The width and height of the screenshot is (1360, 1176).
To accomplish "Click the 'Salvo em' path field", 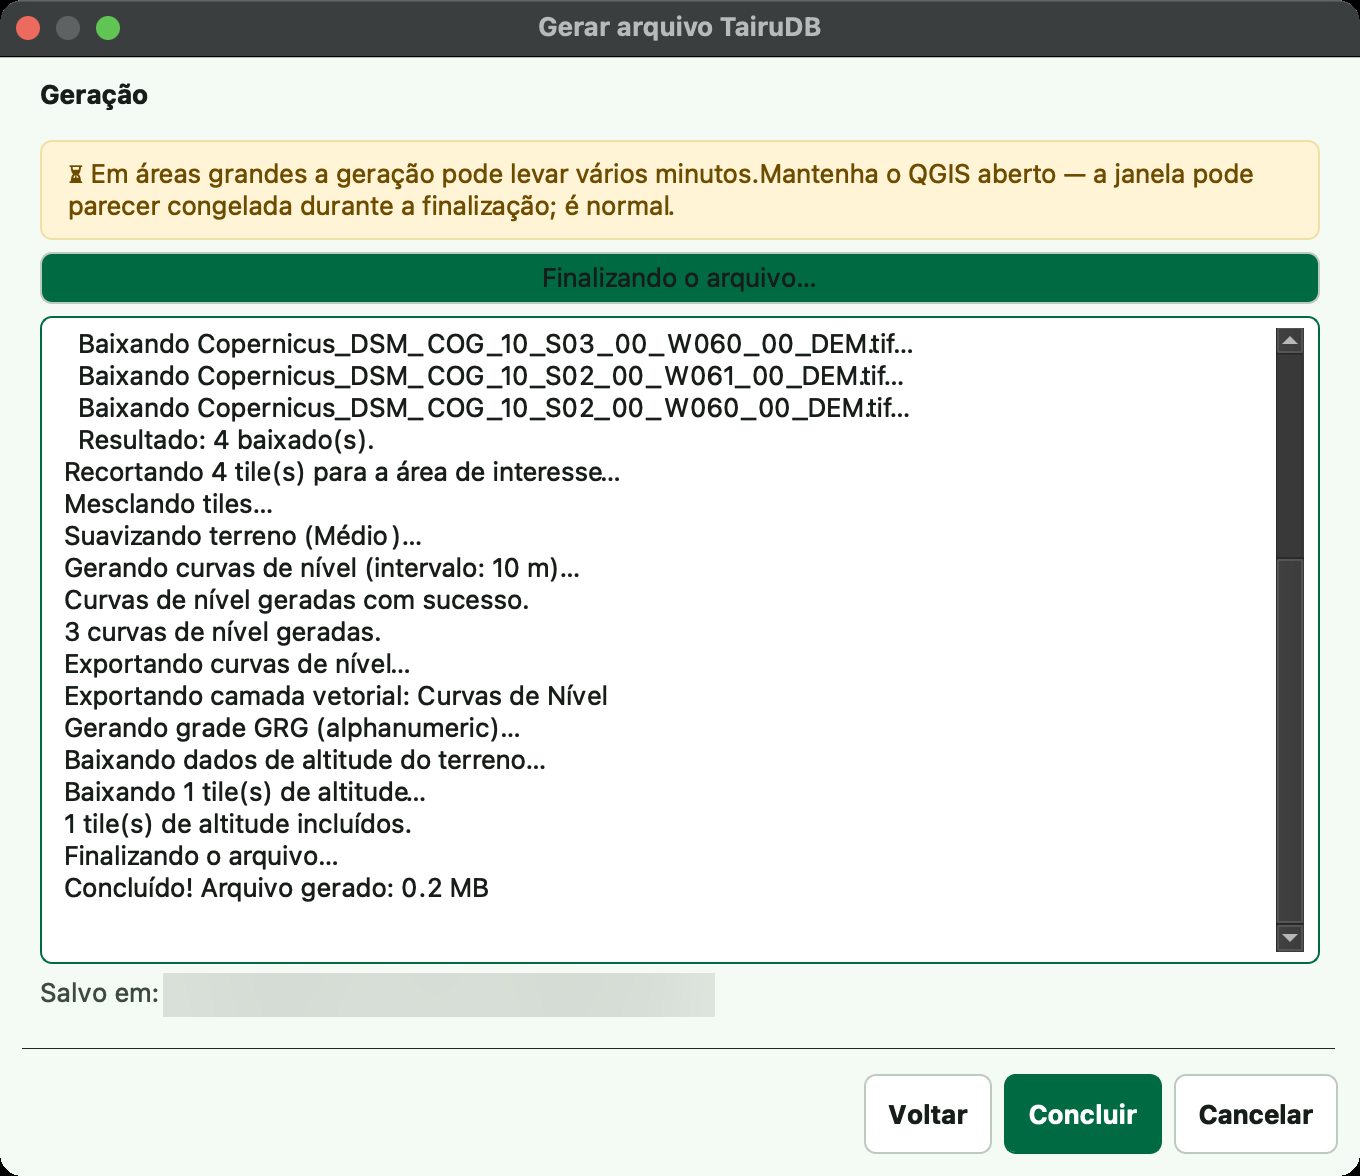I will (x=439, y=994).
